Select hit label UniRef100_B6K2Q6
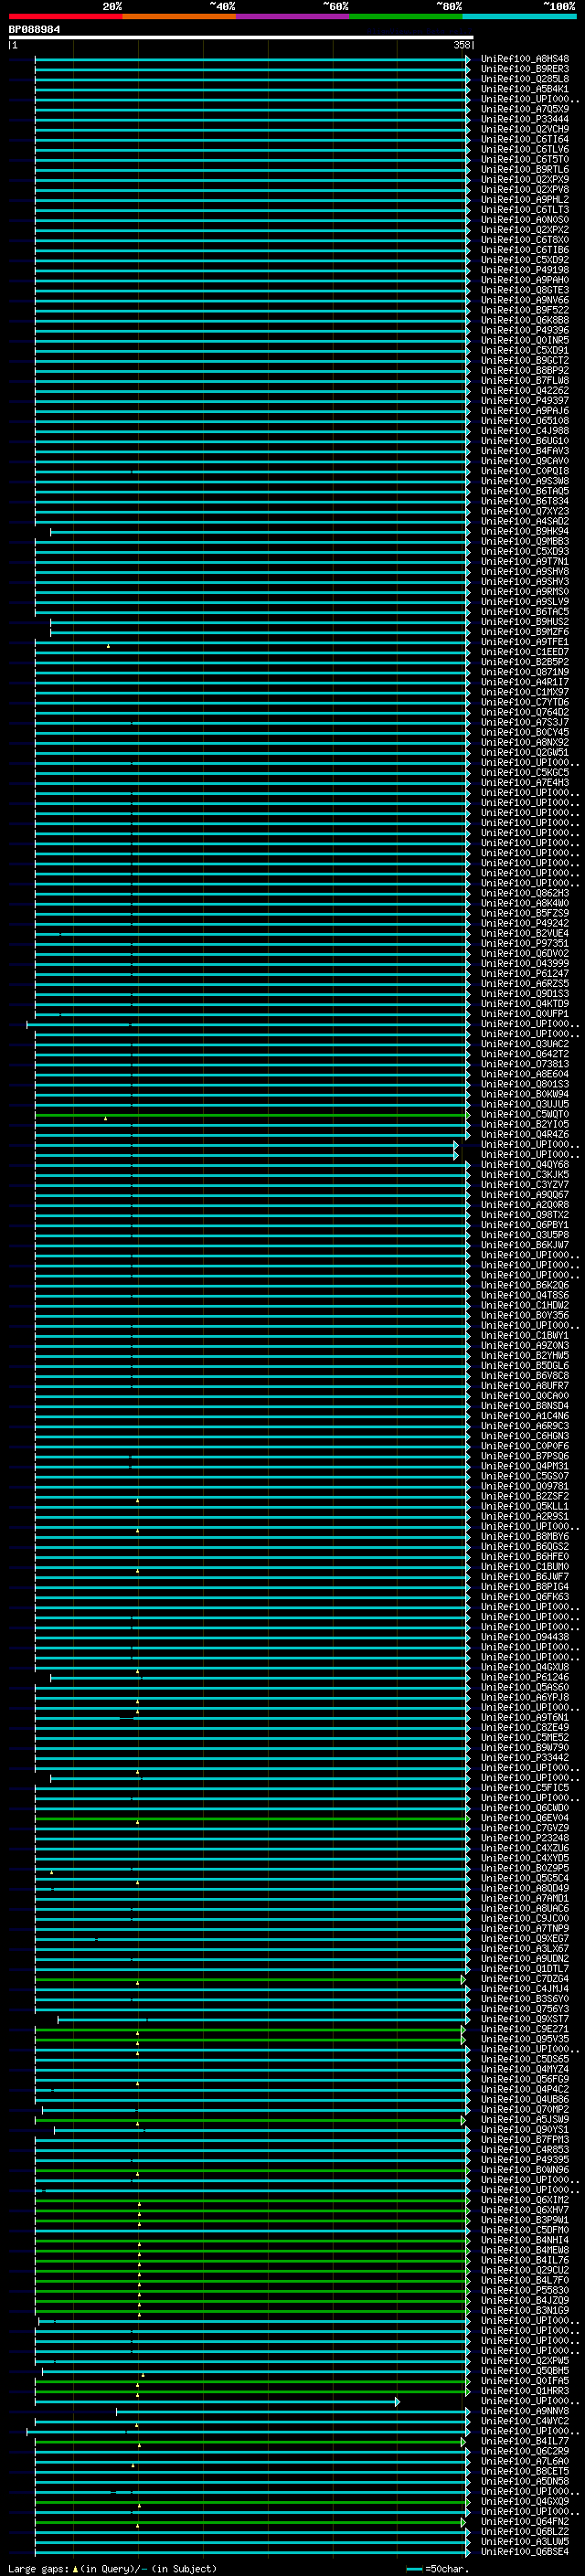This screenshot has width=585, height=2576. [525, 1285]
